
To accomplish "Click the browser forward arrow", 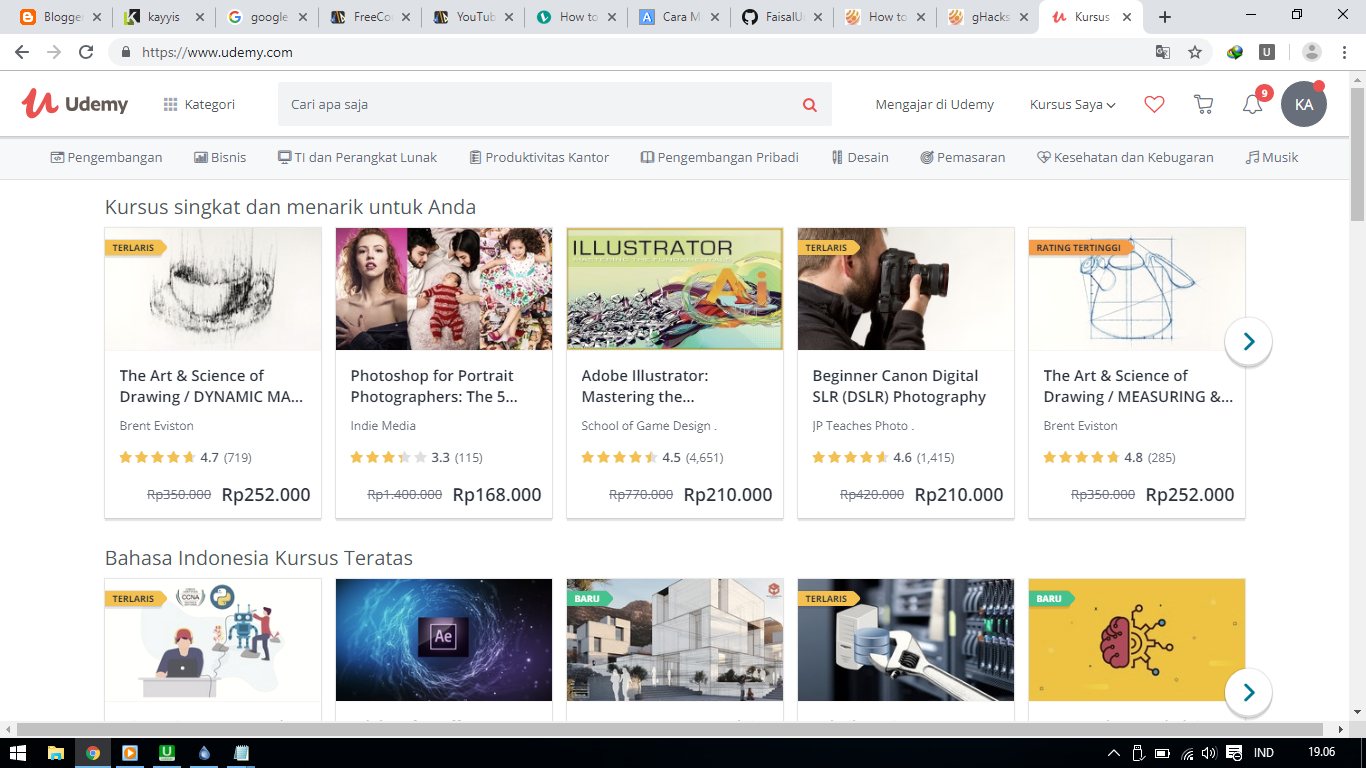I will click(x=54, y=52).
